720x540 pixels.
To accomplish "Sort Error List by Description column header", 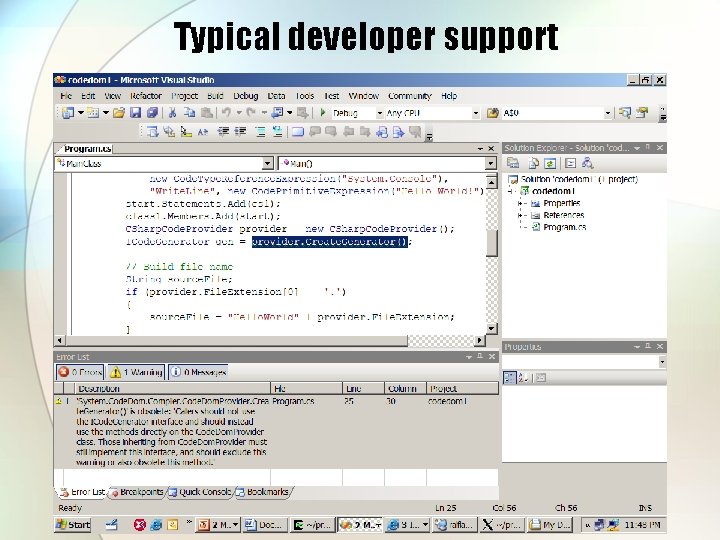I will (x=172, y=388).
